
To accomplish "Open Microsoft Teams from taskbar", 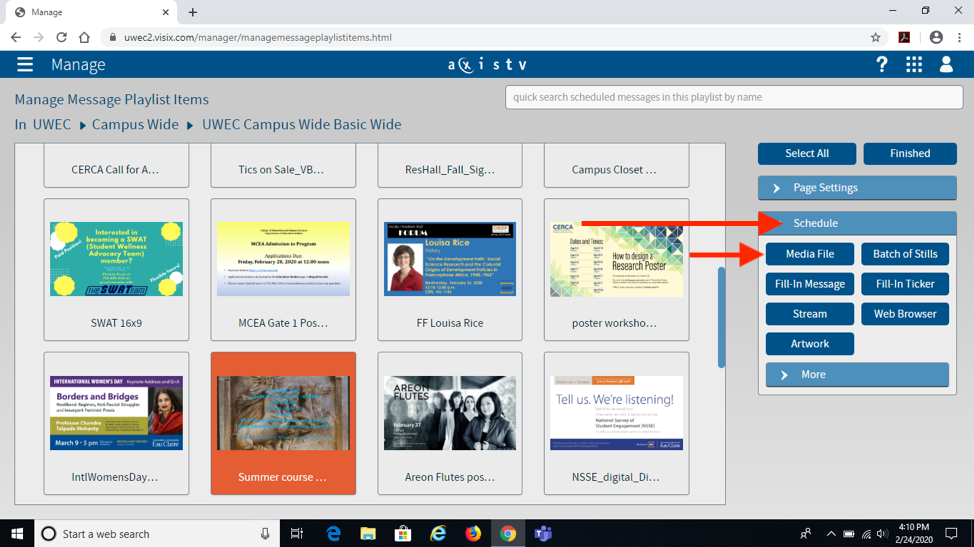I will click(x=543, y=533).
